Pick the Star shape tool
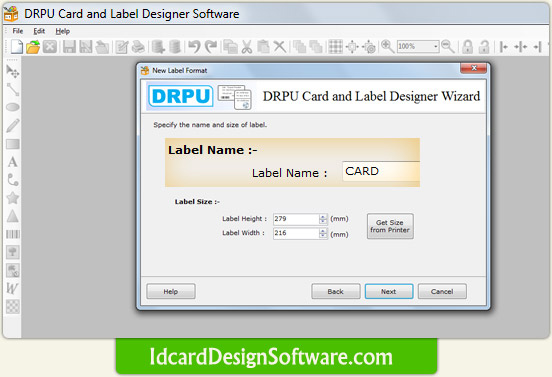Screen dimensions: 552x377 (13, 198)
